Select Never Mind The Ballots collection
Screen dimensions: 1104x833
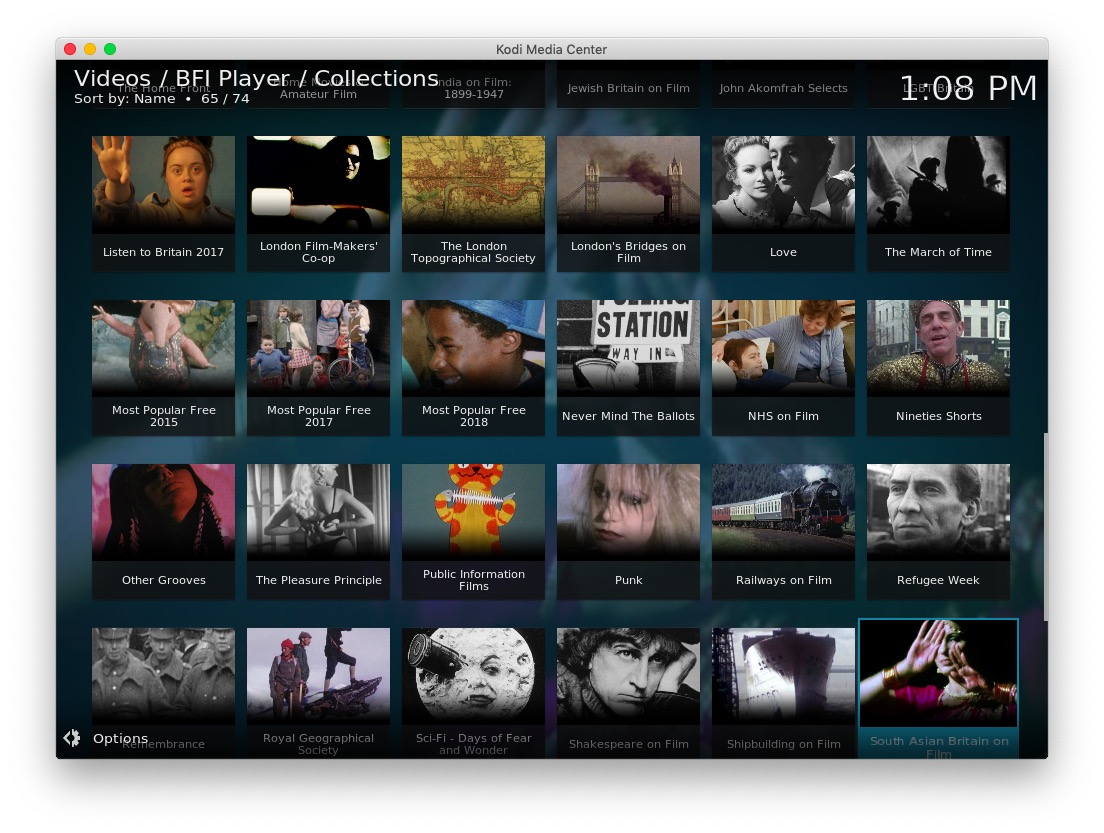pos(628,367)
